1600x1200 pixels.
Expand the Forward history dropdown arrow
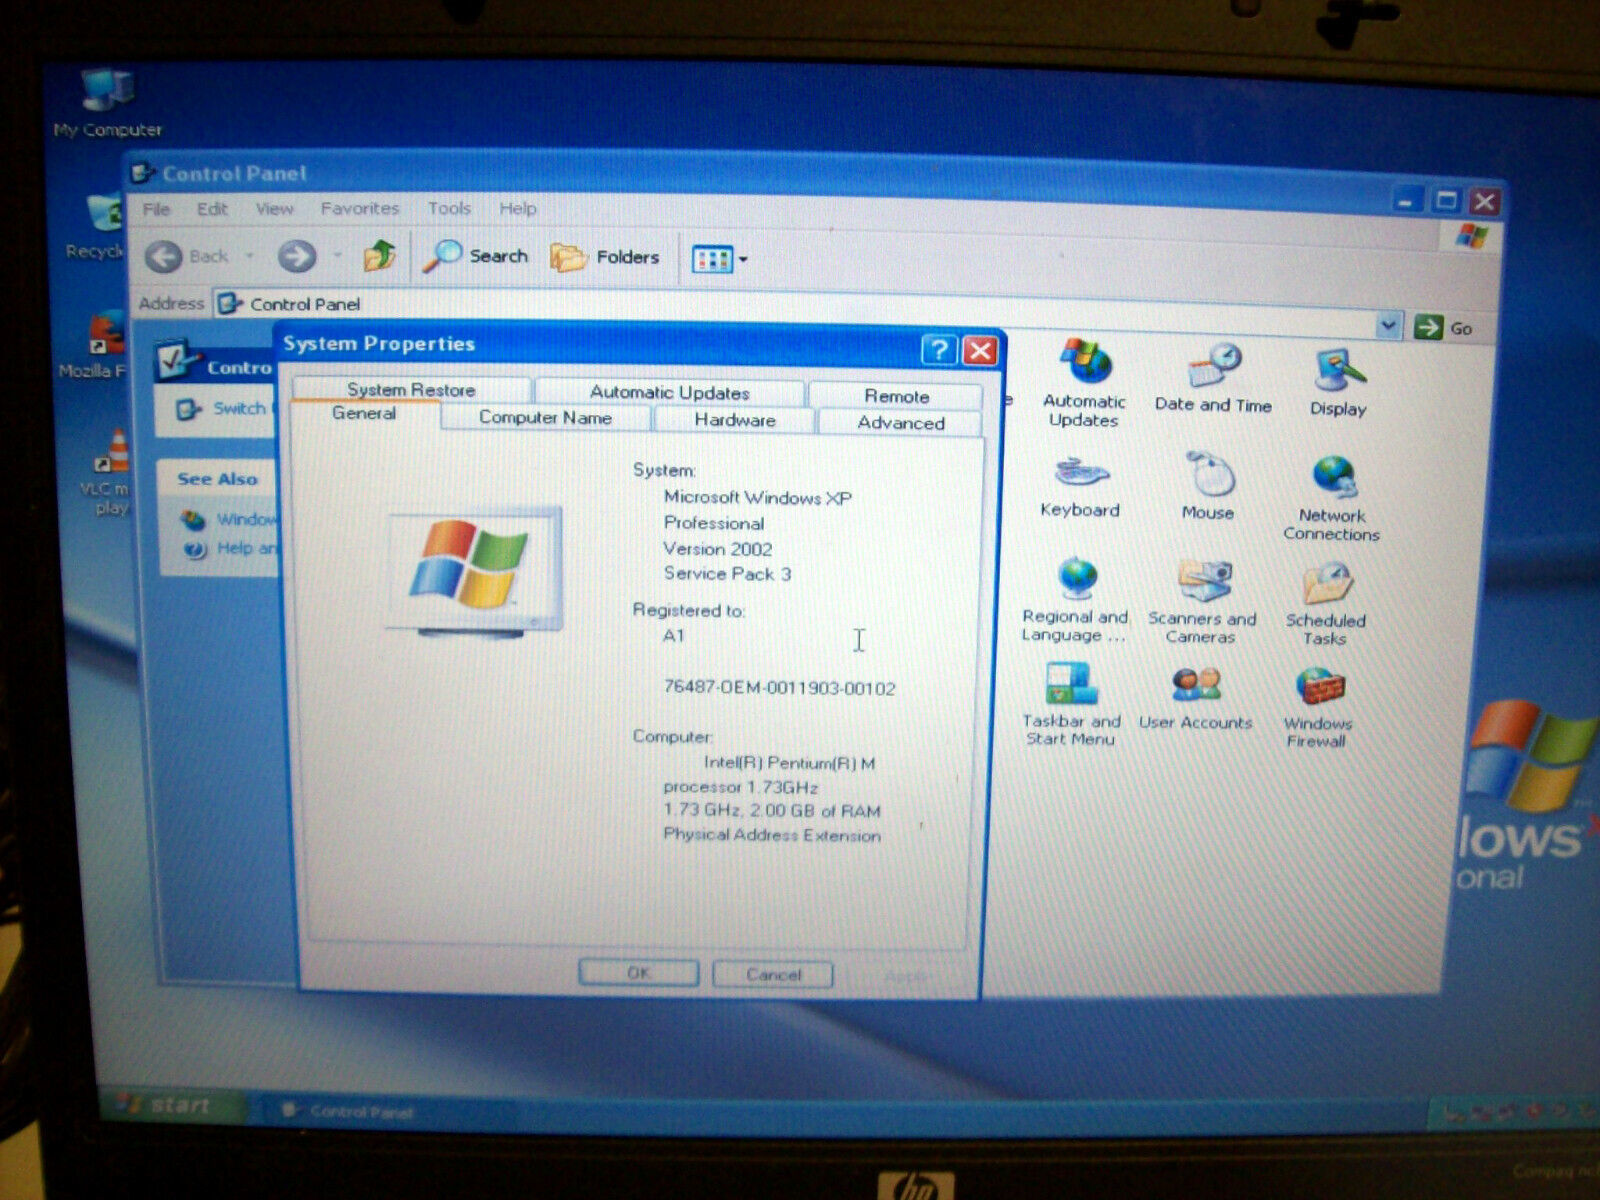(x=337, y=256)
